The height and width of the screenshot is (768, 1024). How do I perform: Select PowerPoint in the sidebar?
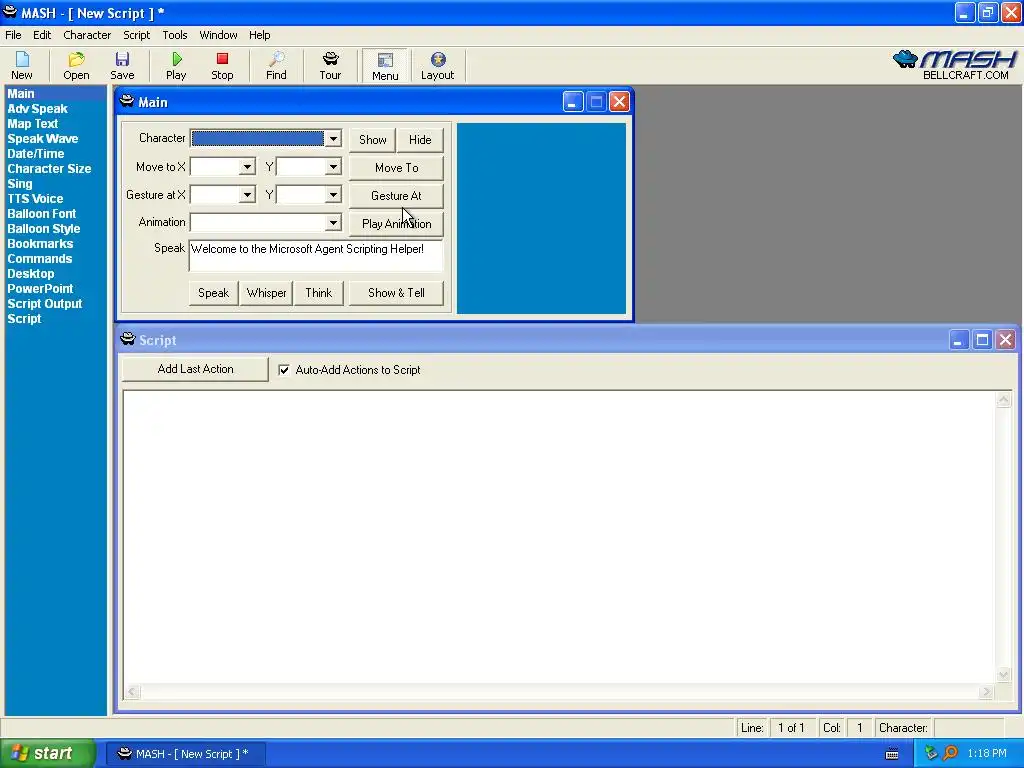point(40,289)
